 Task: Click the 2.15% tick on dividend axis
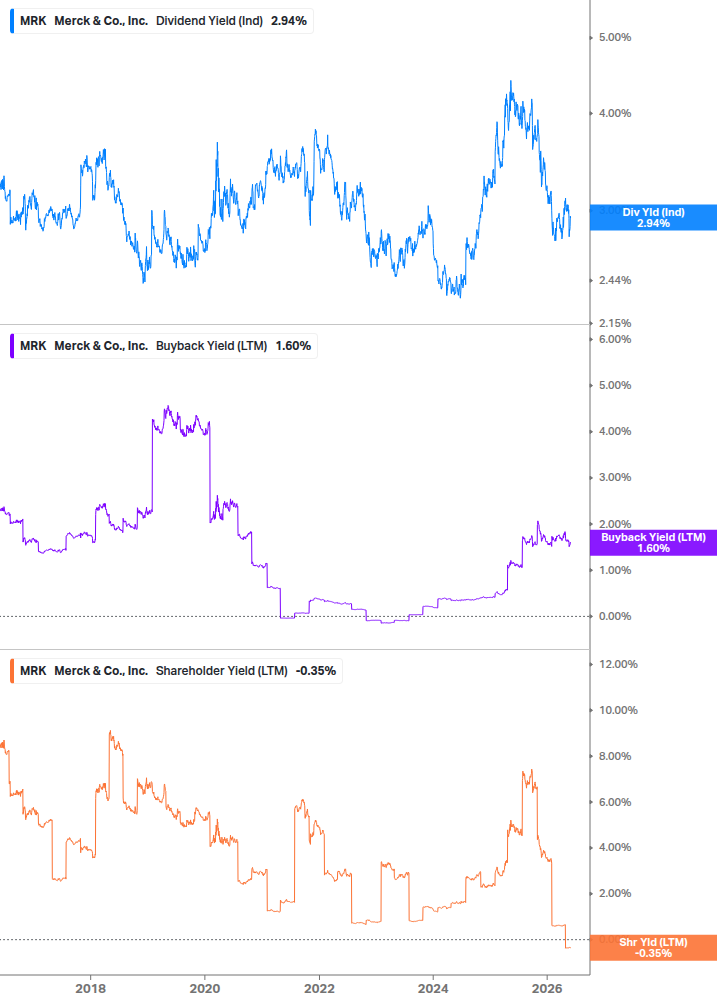[x=615, y=323]
